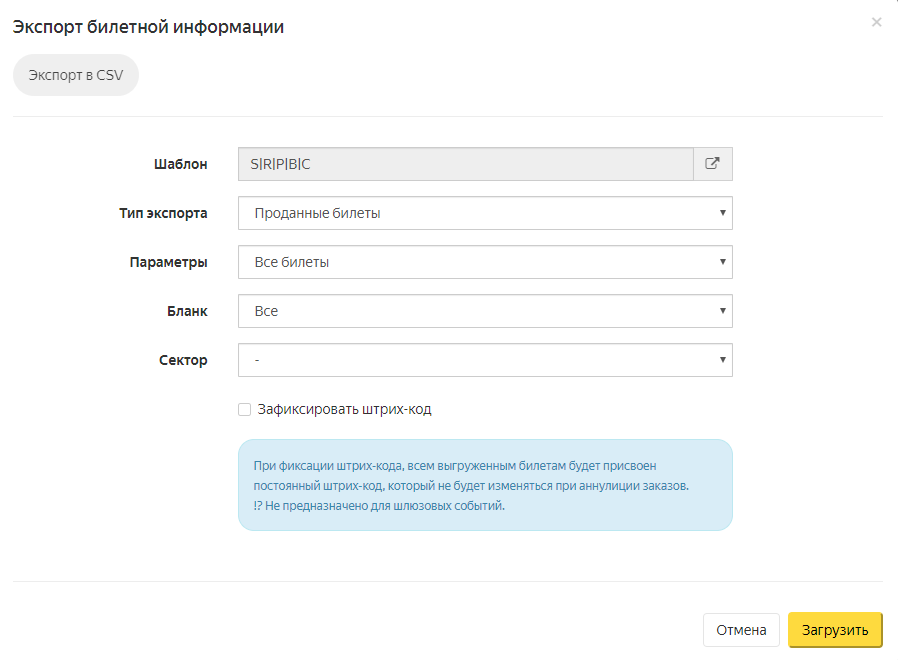898x660 pixels.
Task: Enable the Зафиксировать штрих-код checkbox
Action: tap(244, 409)
